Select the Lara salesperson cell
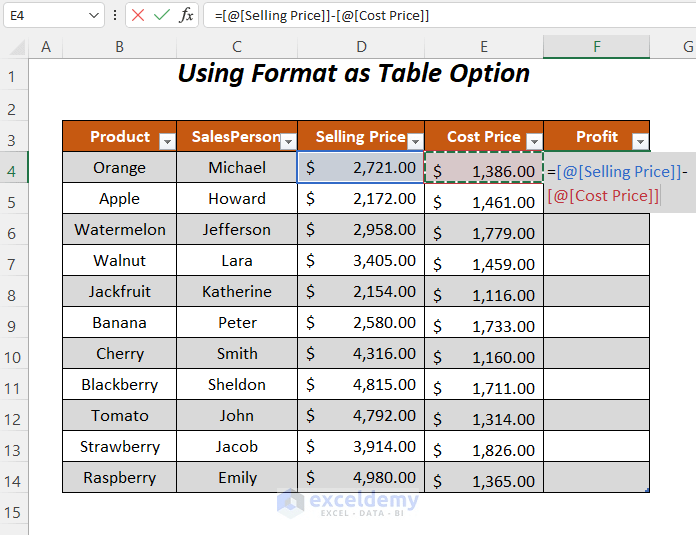This screenshot has width=696, height=535. click(x=237, y=260)
